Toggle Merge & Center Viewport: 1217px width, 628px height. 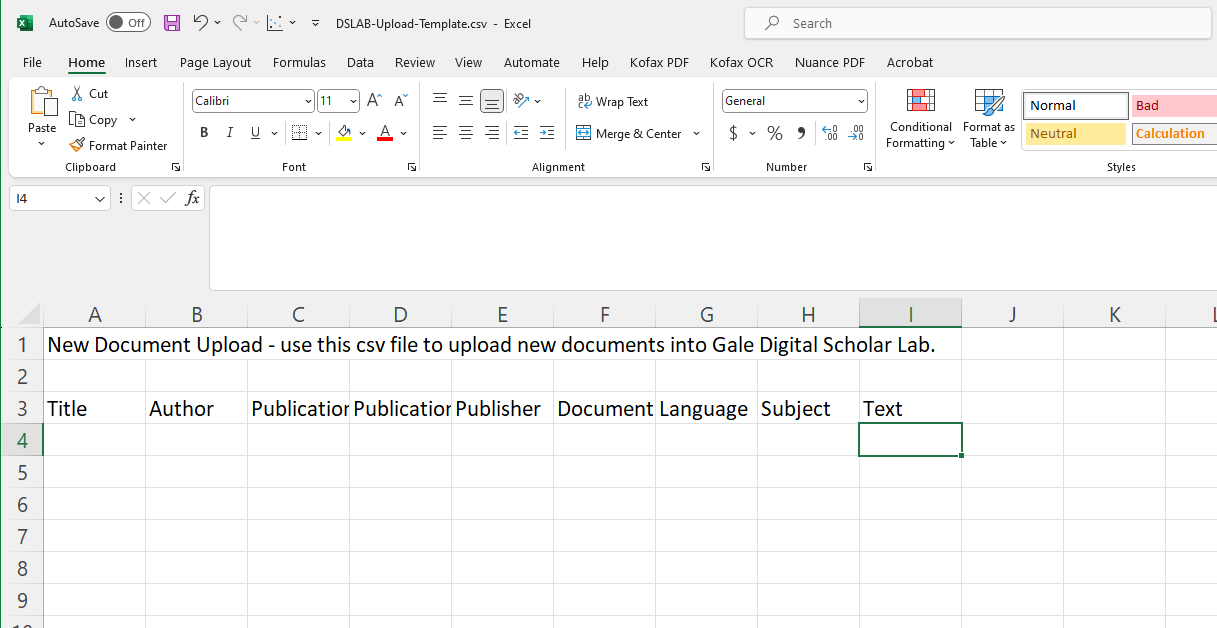[x=631, y=133]
